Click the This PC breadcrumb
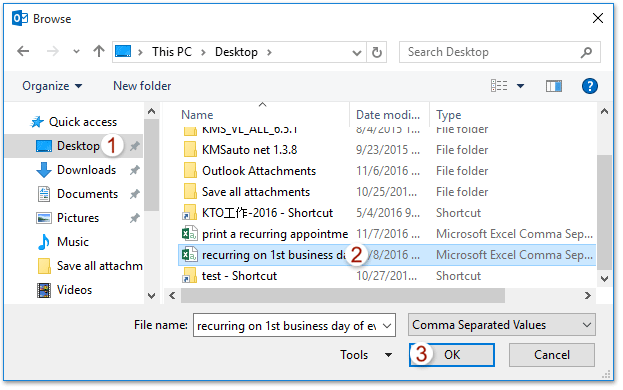Screen dimensions: 623x390 click(x=172, y=52)
